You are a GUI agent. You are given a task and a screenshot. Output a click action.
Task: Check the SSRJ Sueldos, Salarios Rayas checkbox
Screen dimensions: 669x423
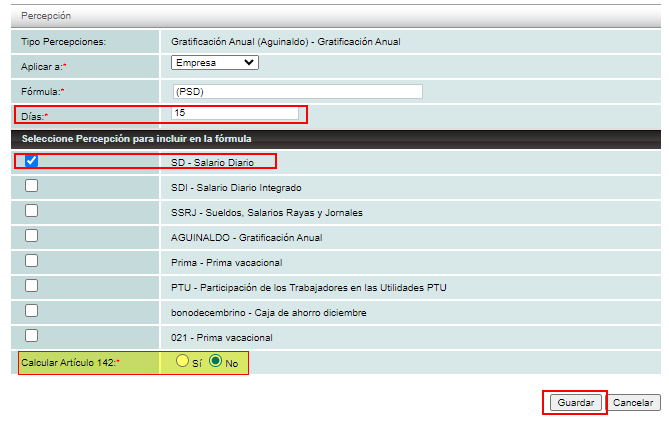click(32, 211)
